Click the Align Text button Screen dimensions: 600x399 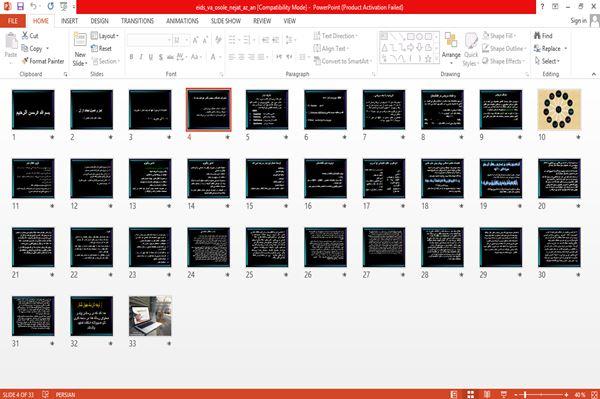click(x=331, y=48)
